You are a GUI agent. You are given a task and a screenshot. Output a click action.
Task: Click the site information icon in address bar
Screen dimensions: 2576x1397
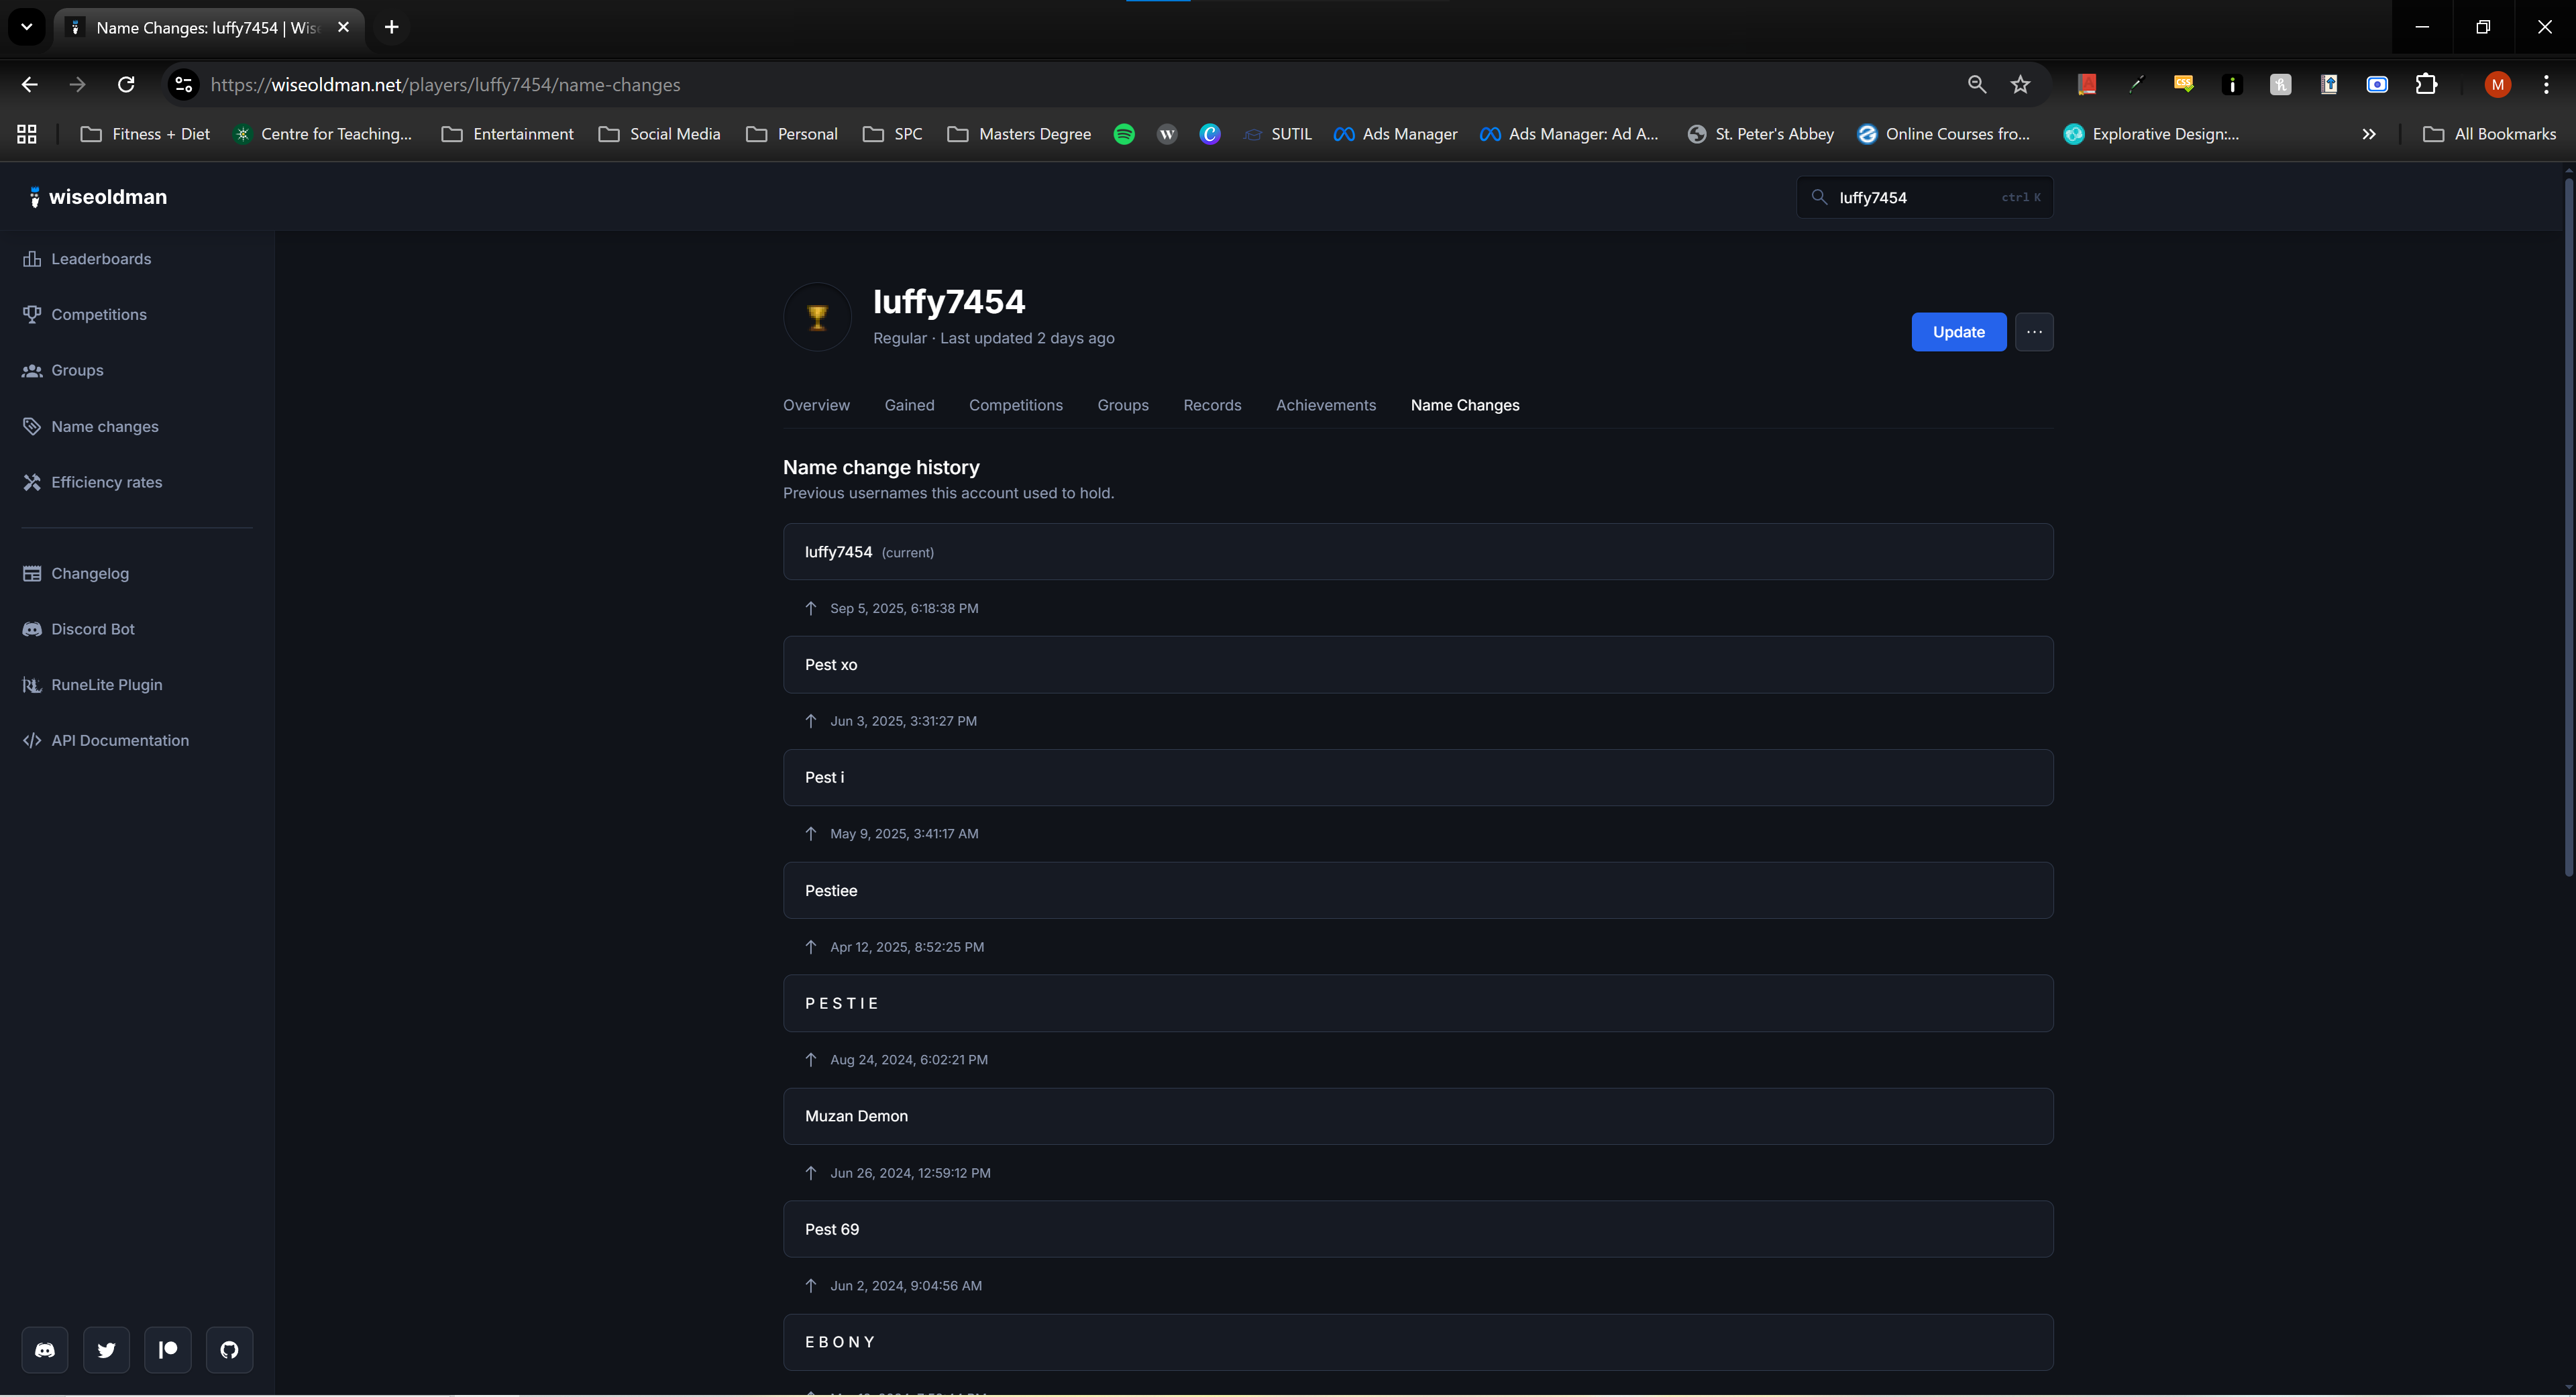pyautogui.click(x=183, y=85)
